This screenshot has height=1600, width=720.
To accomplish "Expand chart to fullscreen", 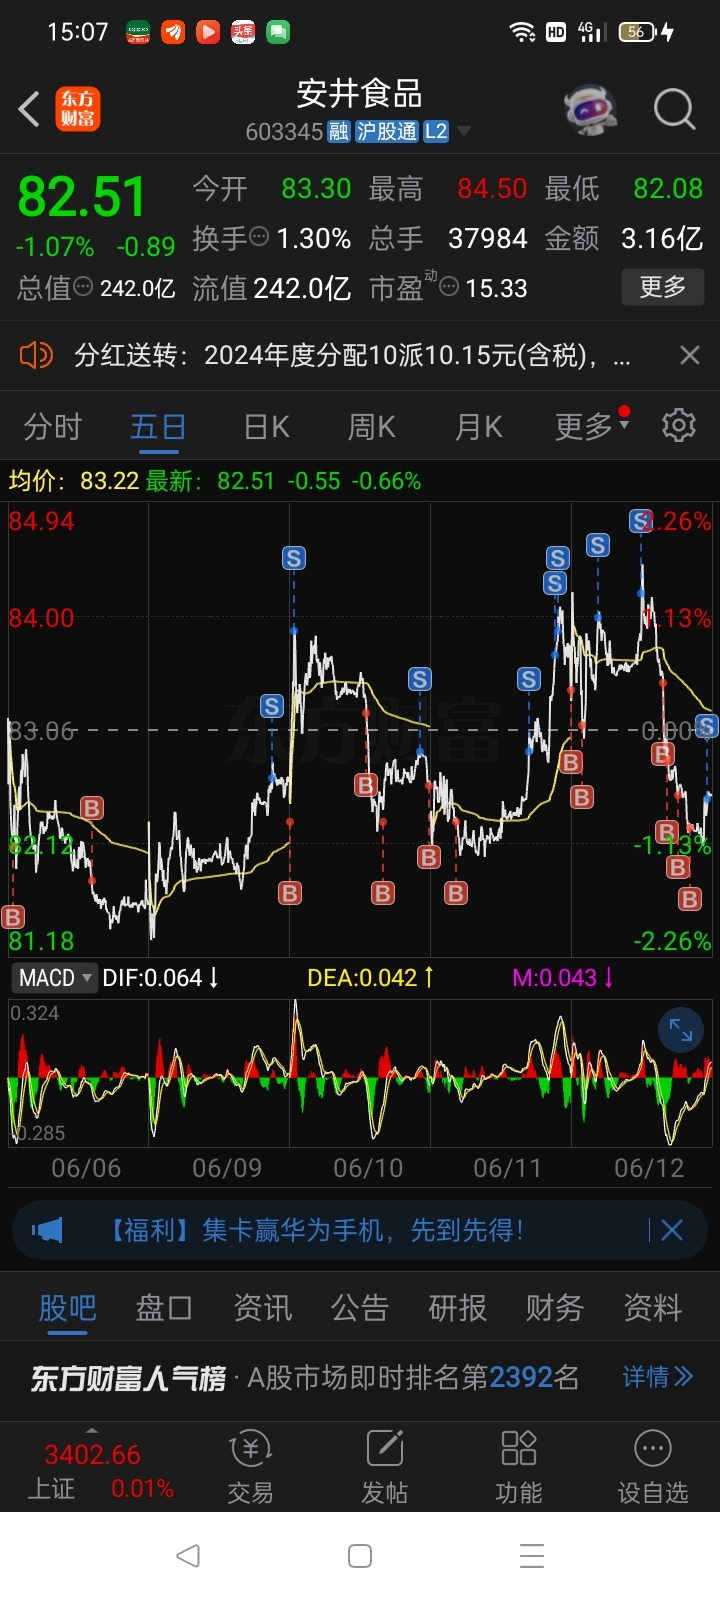I will [x=681, y=1030].
